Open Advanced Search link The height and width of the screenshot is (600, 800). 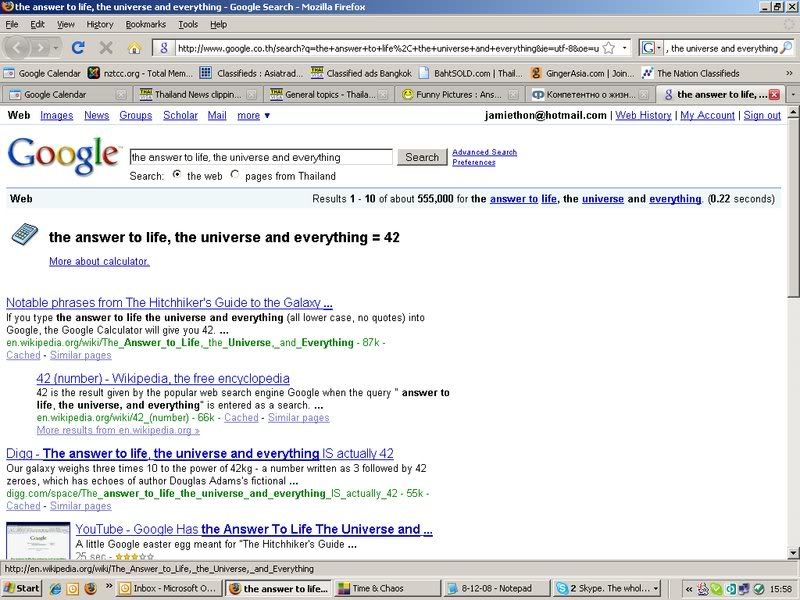[484, 152]
